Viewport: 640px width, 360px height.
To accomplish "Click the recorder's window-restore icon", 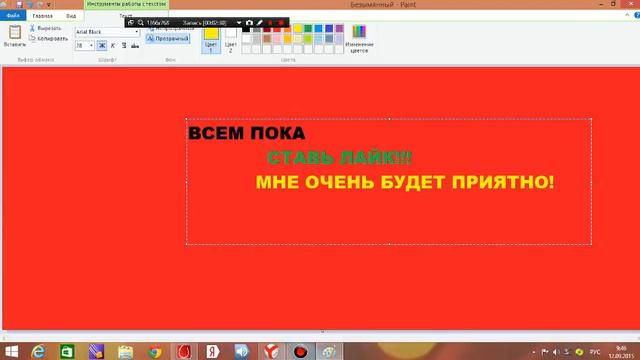I will tap(131, 23).
